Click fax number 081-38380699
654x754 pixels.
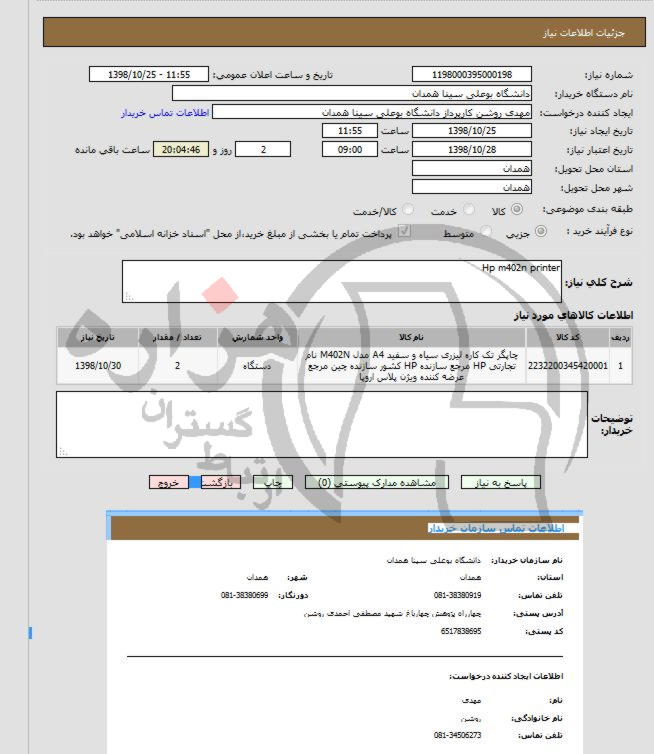pos(244,595)
